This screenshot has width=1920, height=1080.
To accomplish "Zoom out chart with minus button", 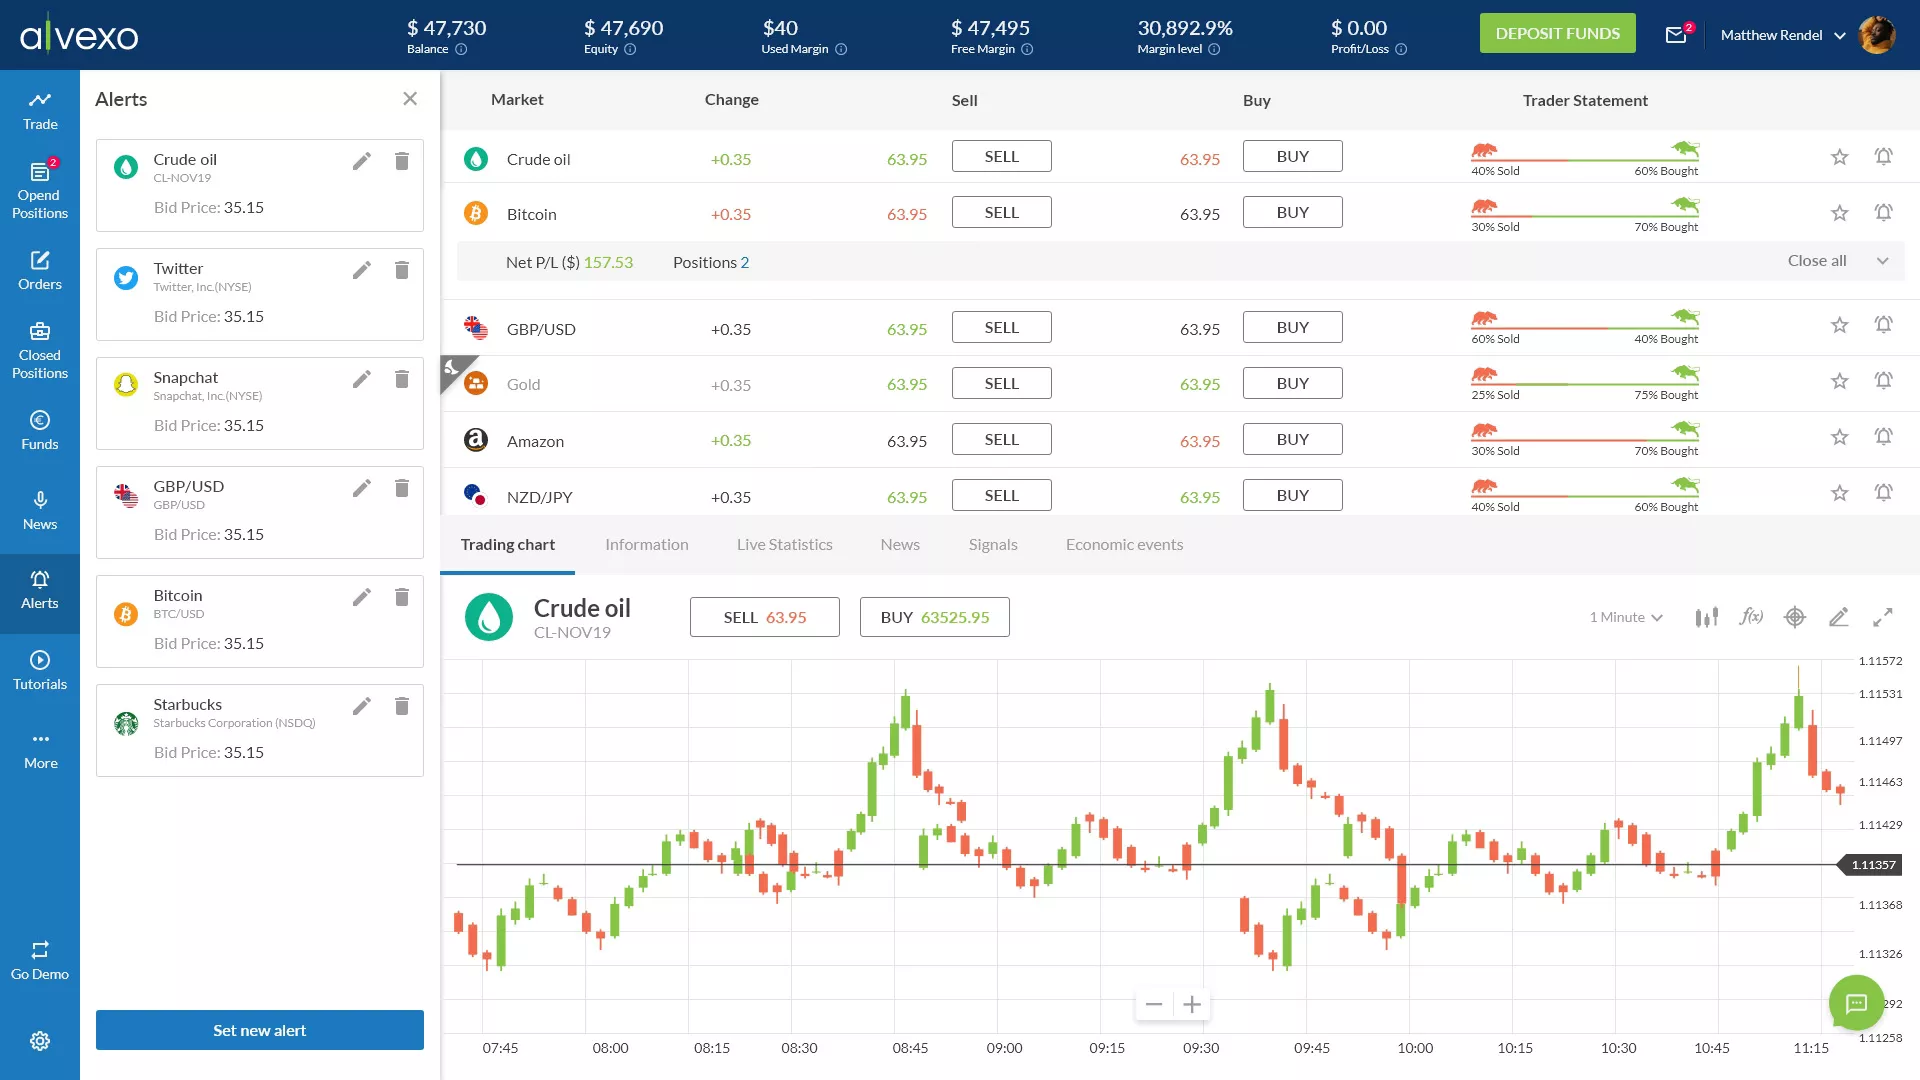I will click(1154, 1004).
